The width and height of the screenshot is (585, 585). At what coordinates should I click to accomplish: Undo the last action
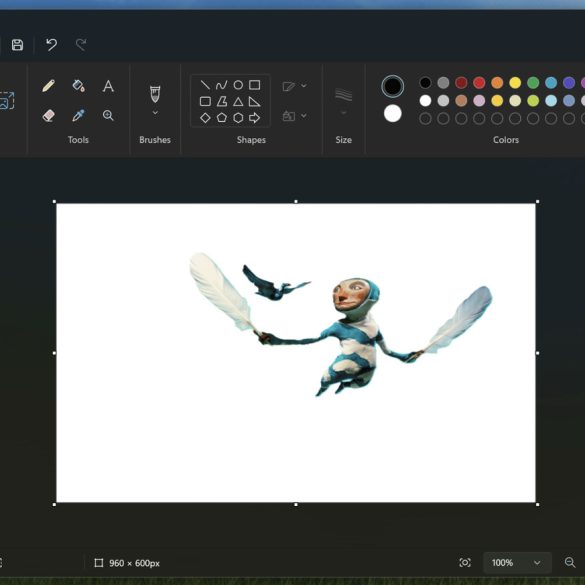click(51, 45)
